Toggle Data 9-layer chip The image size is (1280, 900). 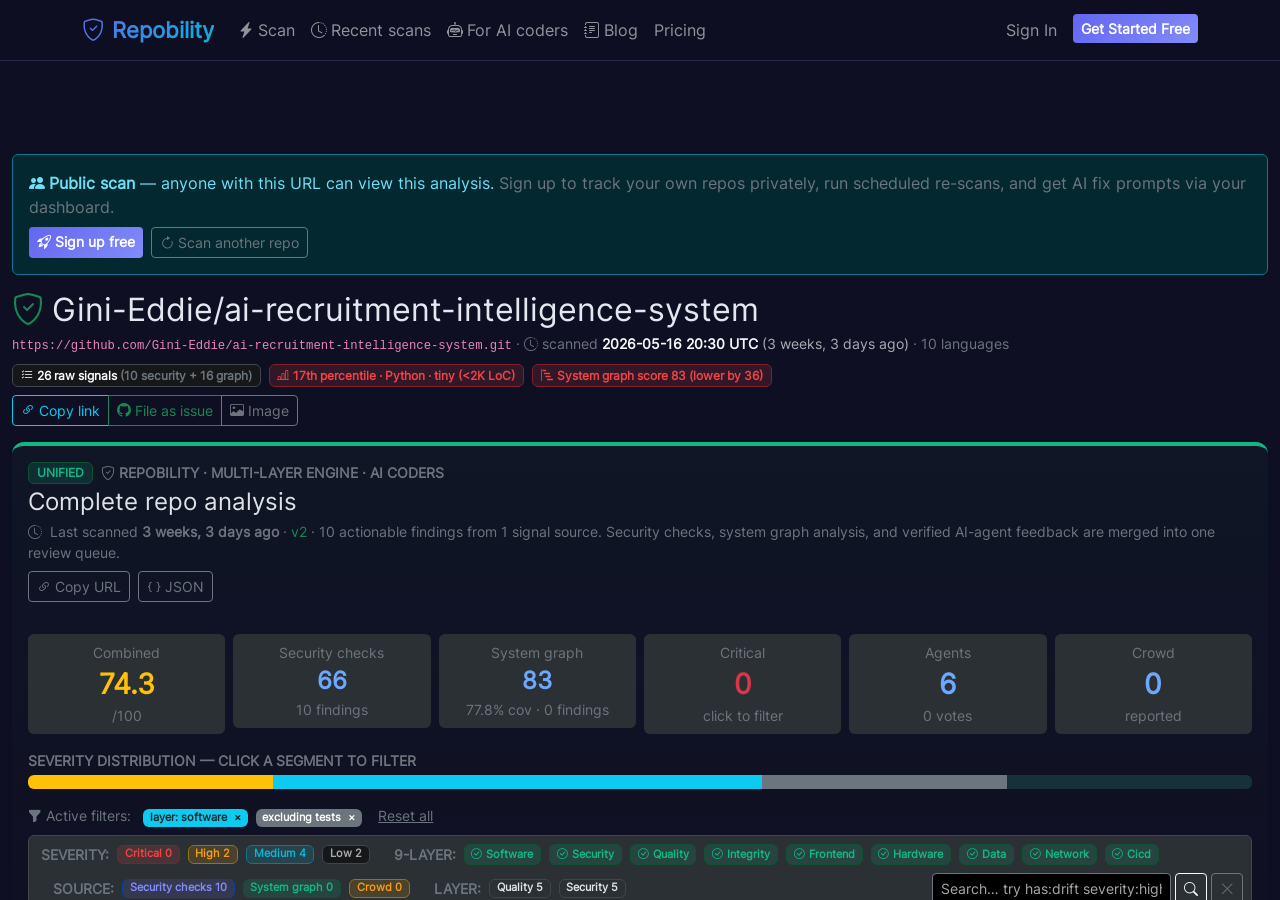[x=986, y=854]
